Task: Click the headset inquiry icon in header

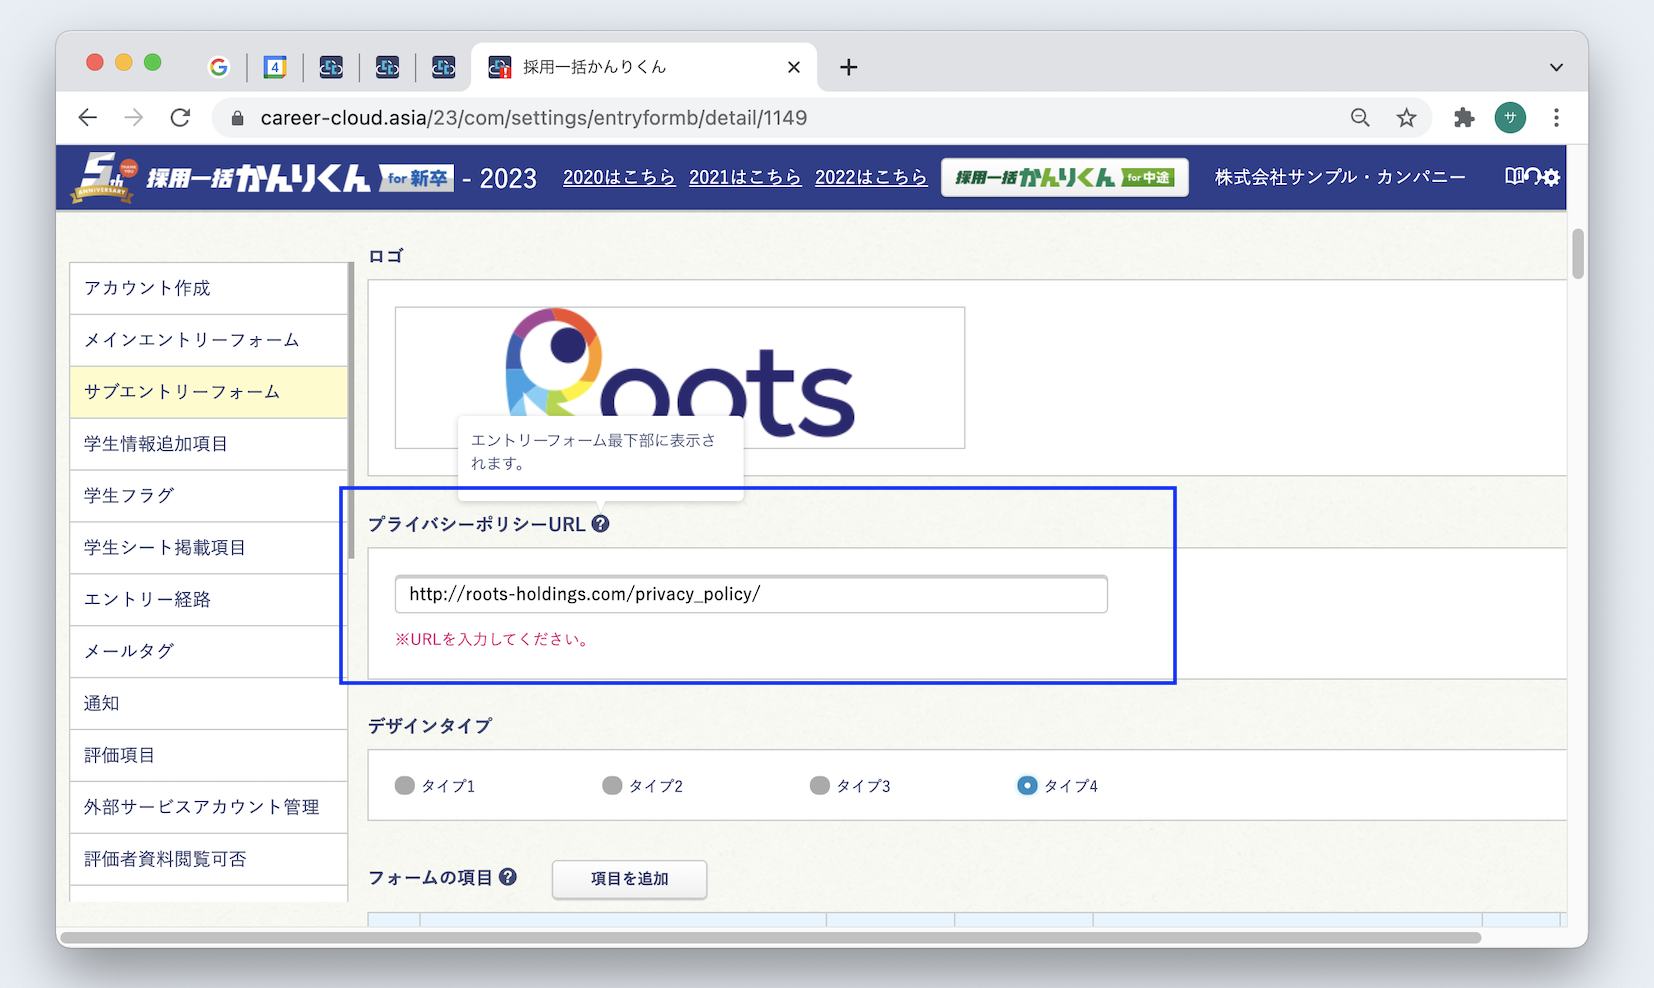Action: click(1531, 177)
